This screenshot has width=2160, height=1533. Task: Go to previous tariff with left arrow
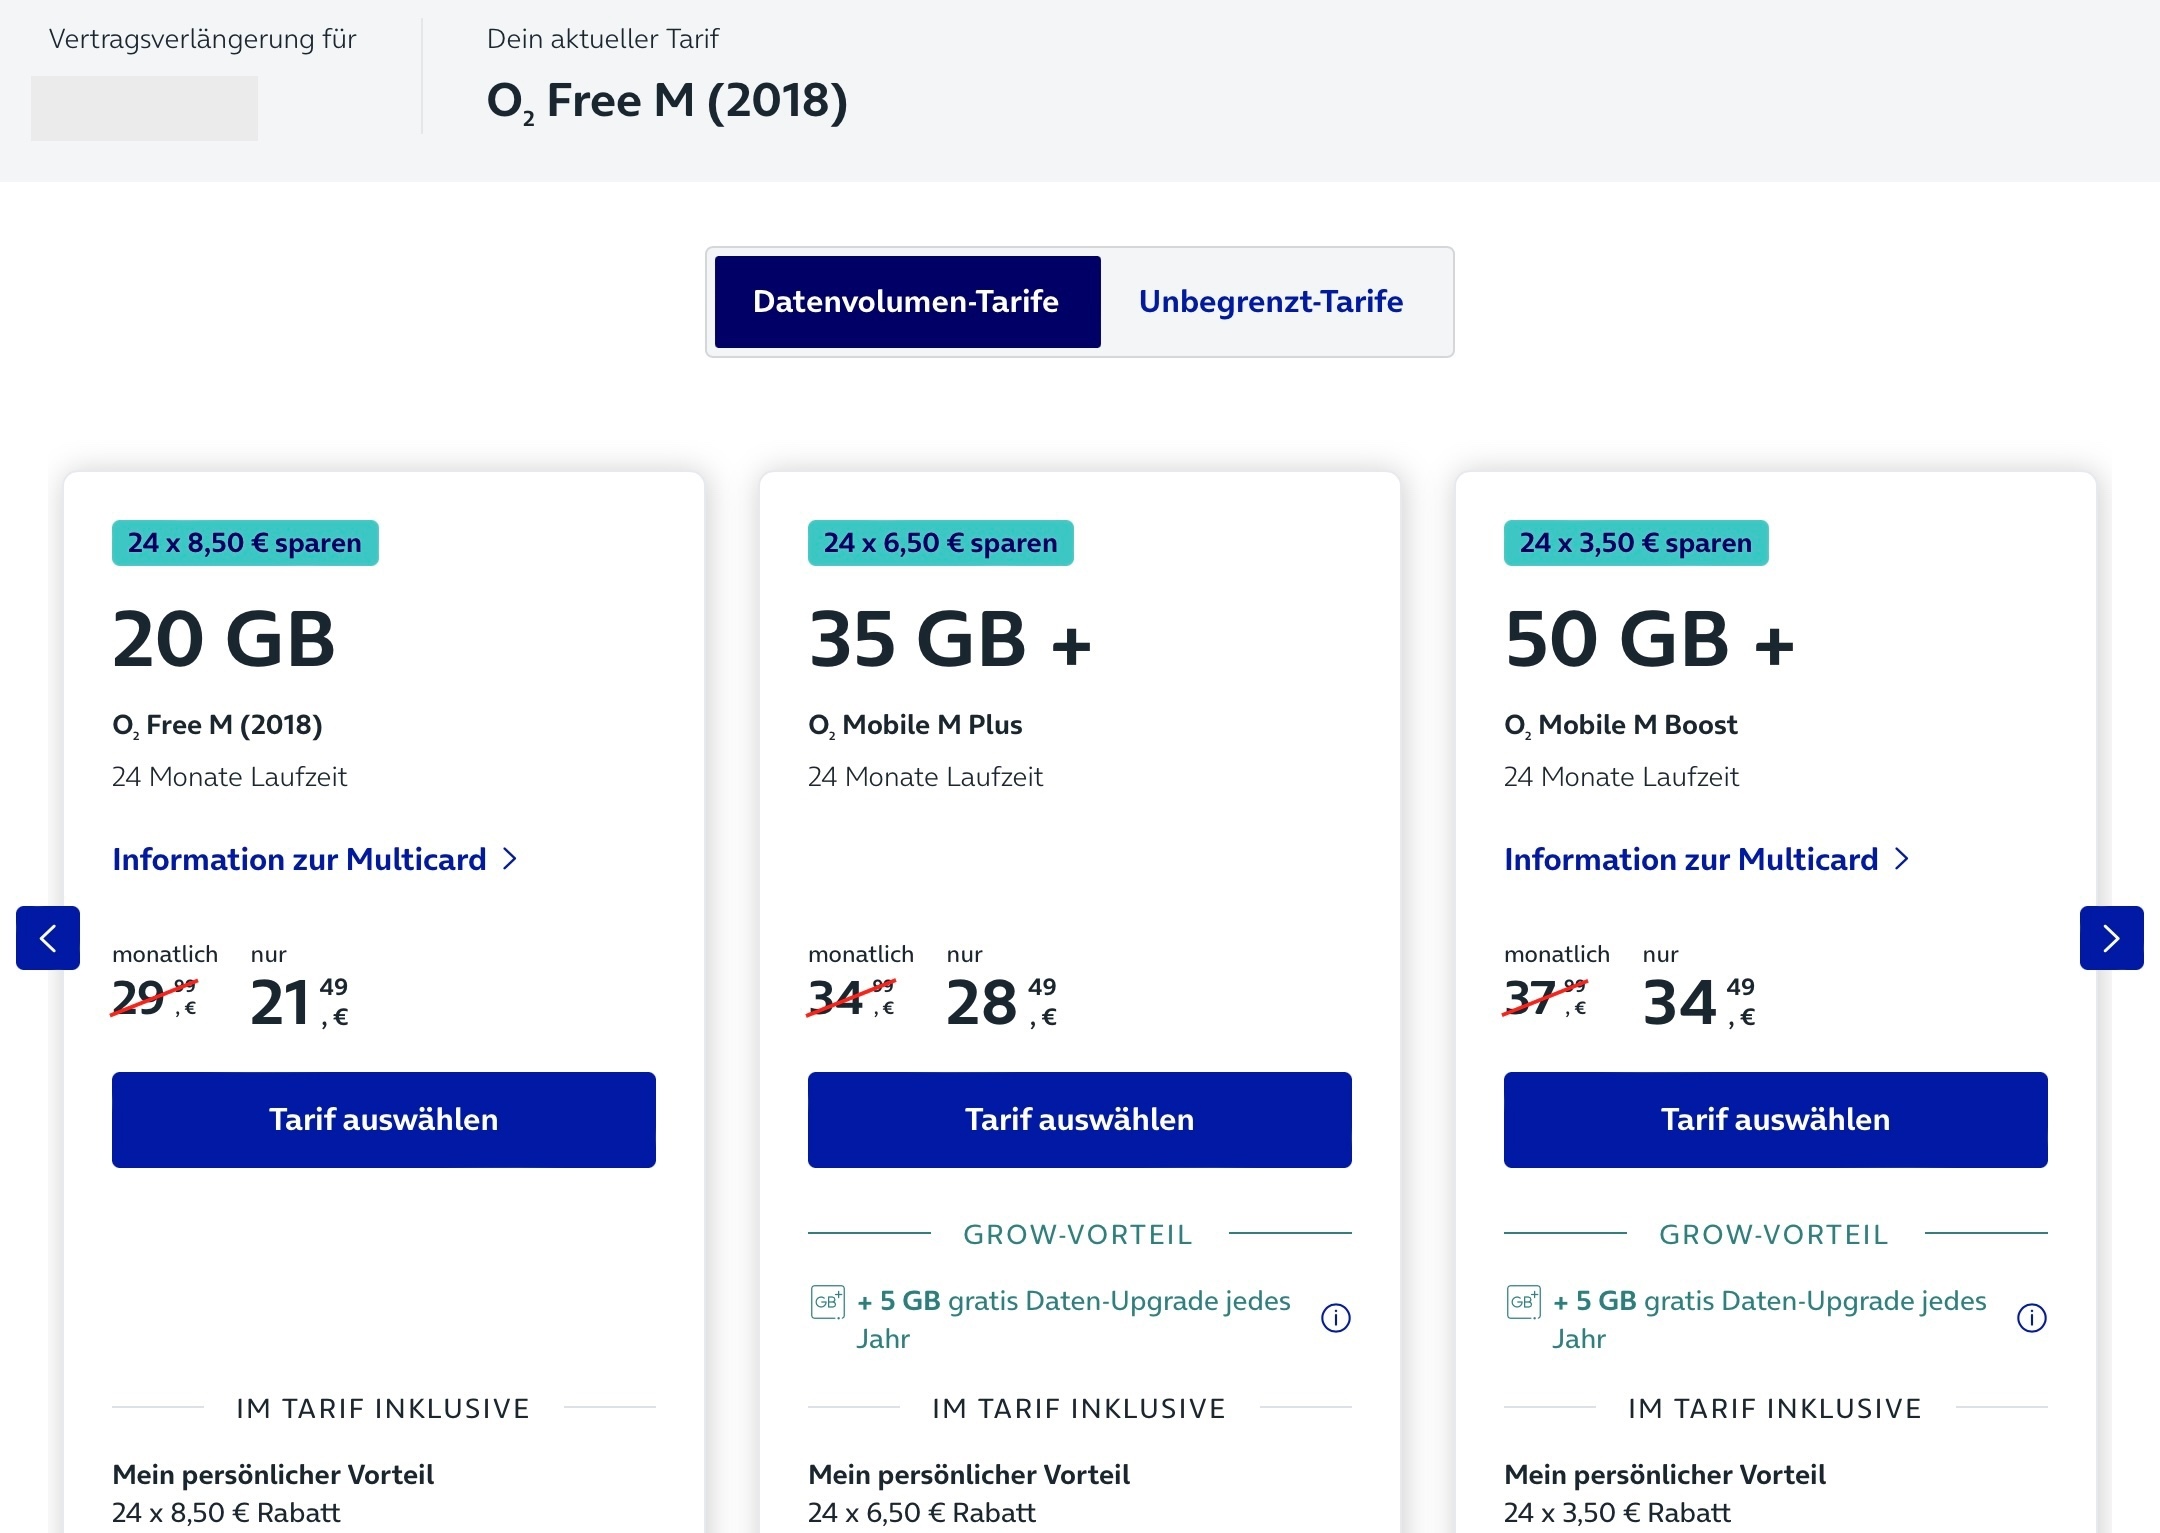[x=48, y=938]
